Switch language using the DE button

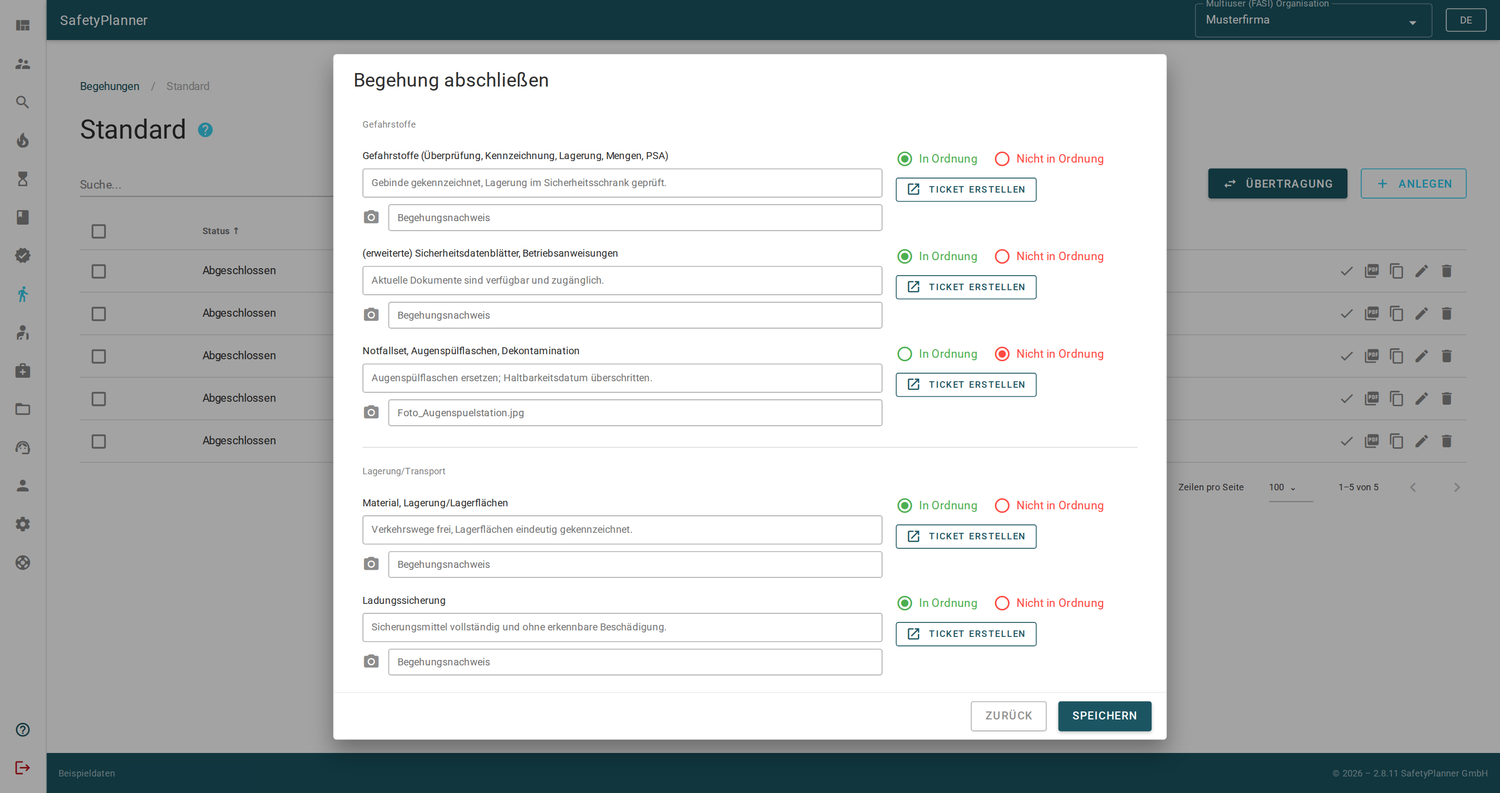1466,20
